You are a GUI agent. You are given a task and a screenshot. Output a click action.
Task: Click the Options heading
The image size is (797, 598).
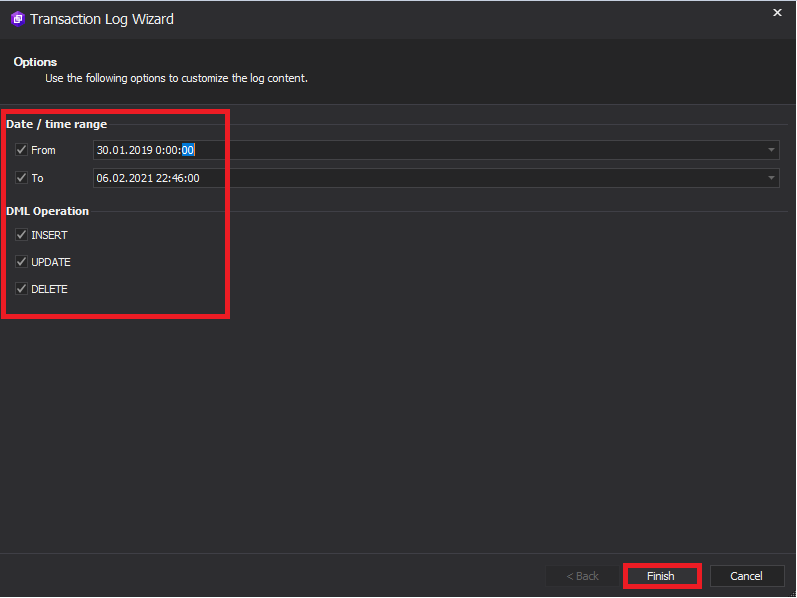click(35, 62)
